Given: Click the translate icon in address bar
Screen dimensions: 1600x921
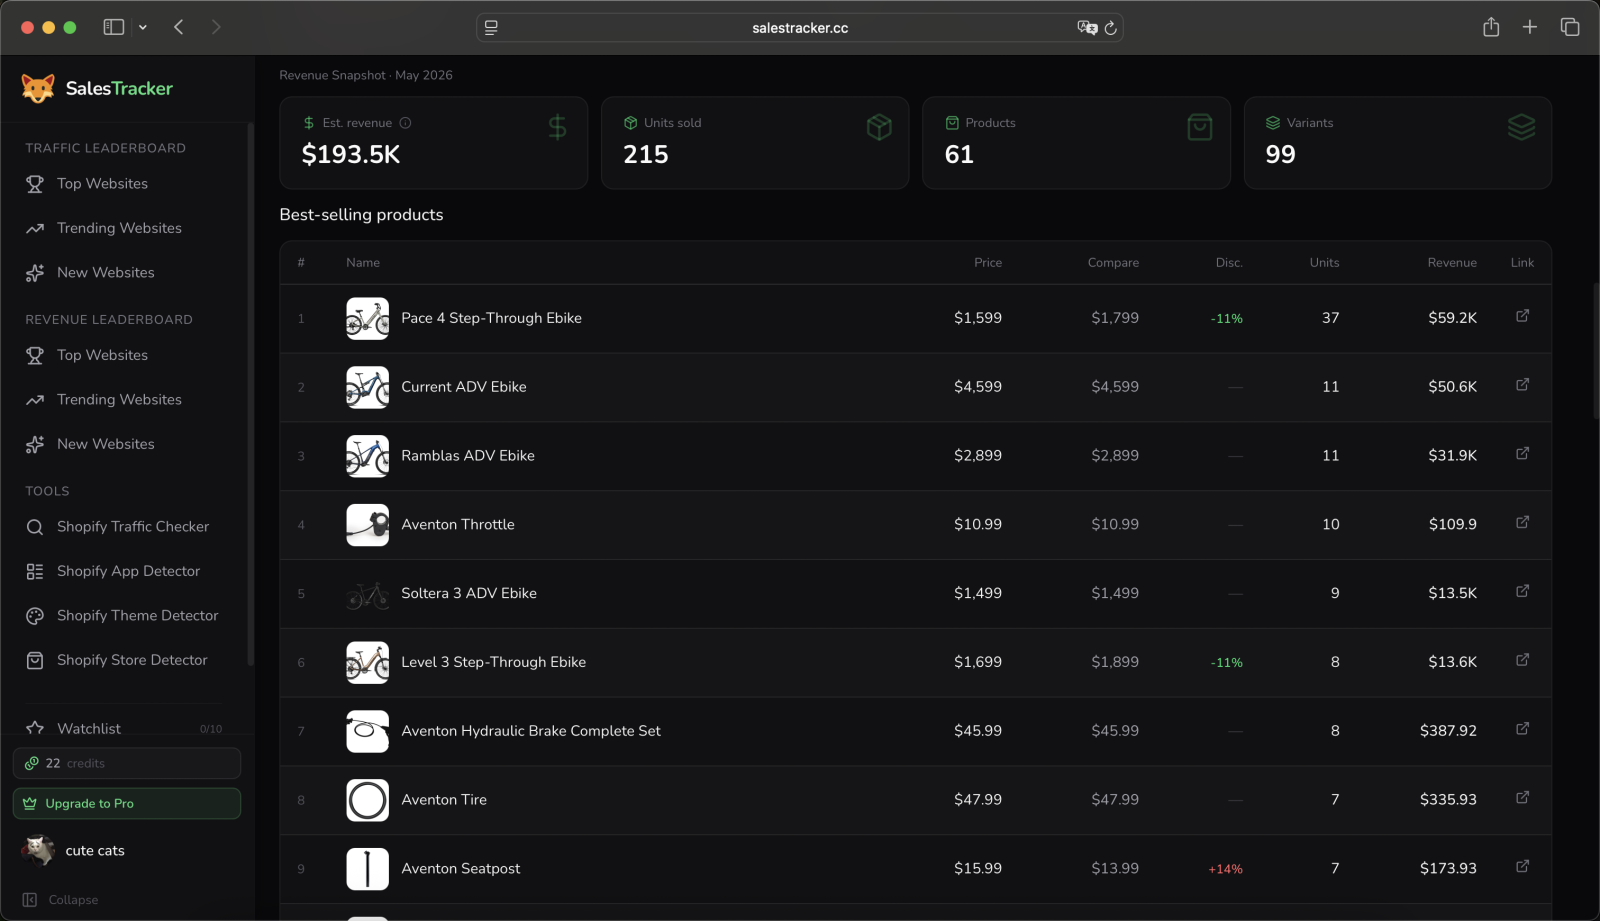Looking at the screenshot, I should (1087, 28).
